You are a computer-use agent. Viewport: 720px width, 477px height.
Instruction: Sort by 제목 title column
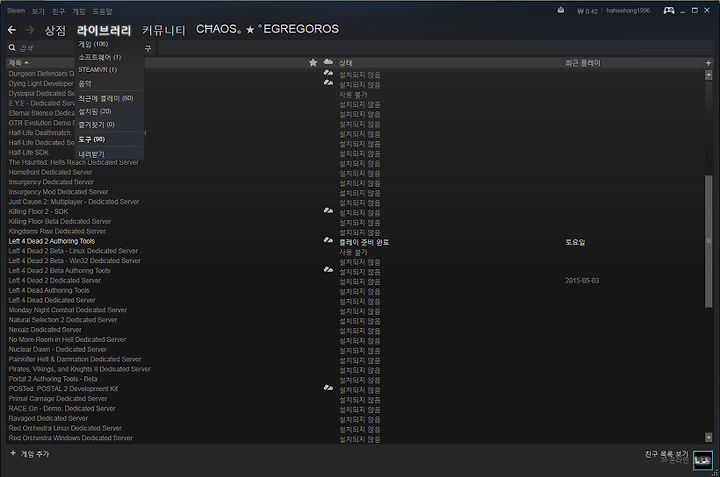click(x=16, y=62)
